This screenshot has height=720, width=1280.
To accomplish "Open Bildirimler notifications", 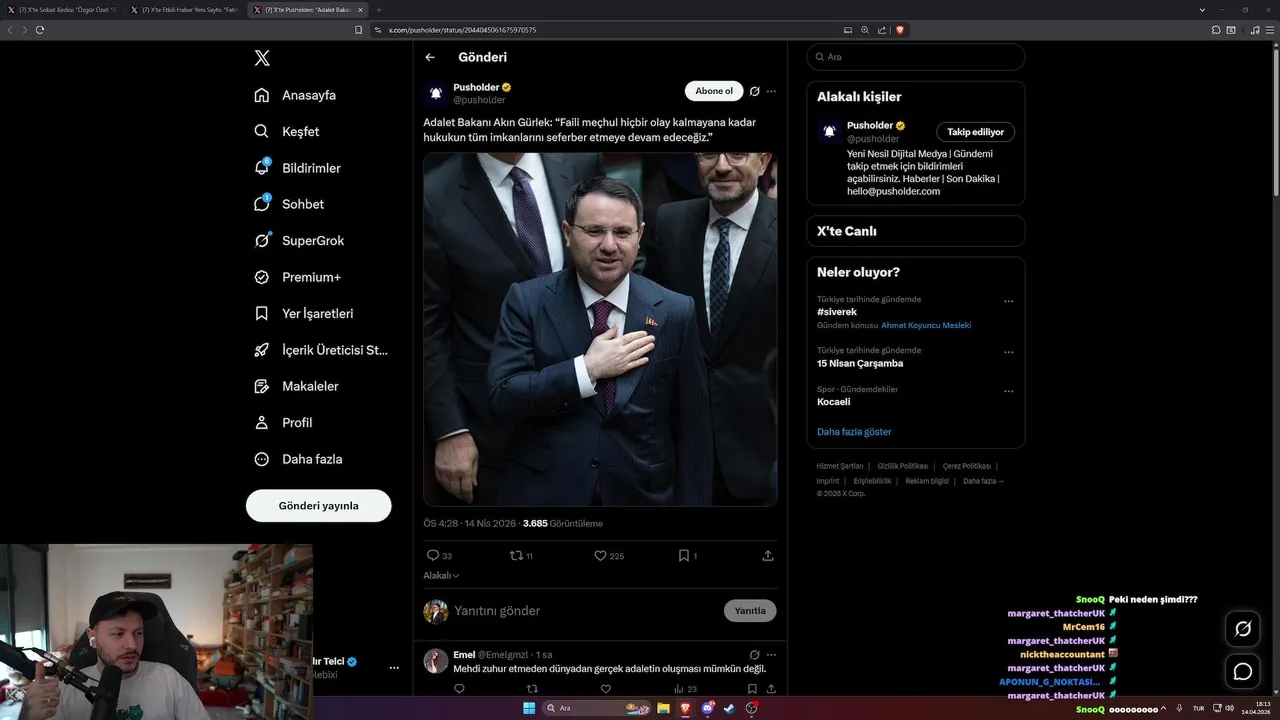I will [297, 168].
